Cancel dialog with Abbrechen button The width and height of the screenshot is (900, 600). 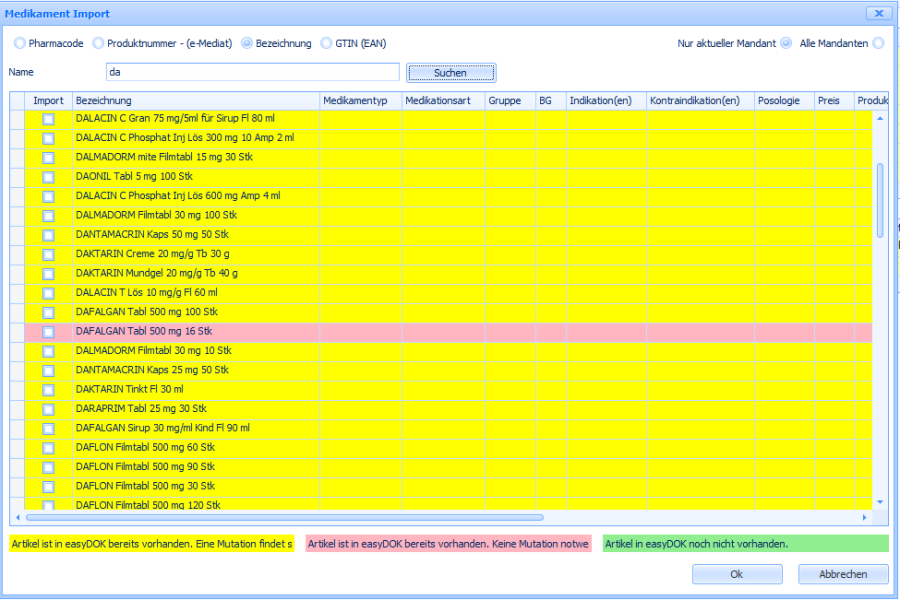coord(843,574)
